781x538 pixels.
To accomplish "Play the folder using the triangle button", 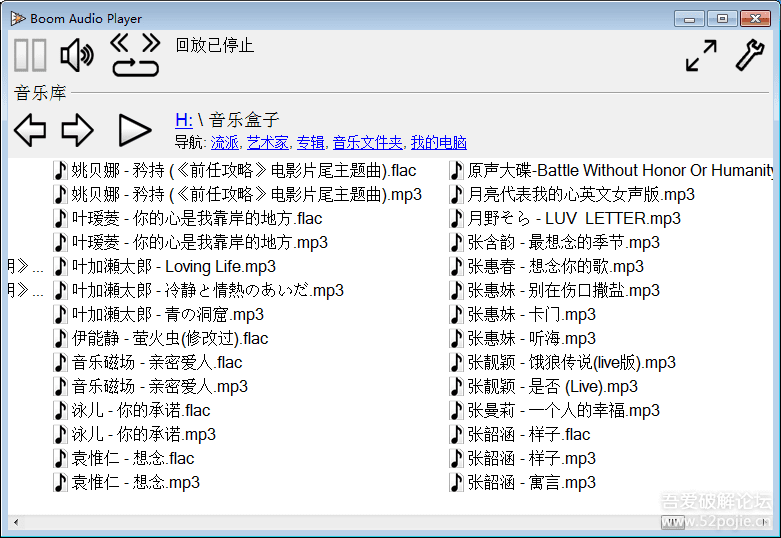I will [x=134, y=131].
